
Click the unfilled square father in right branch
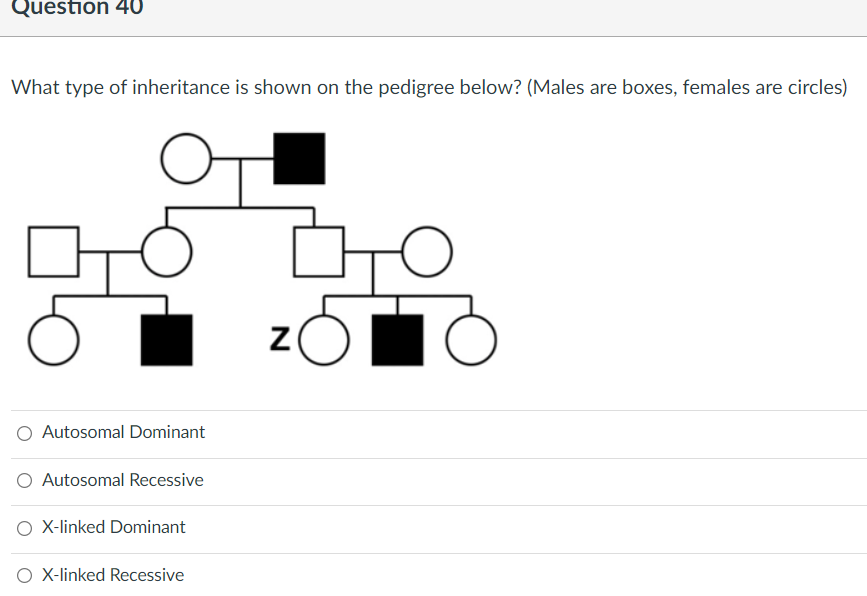(319, 251)
